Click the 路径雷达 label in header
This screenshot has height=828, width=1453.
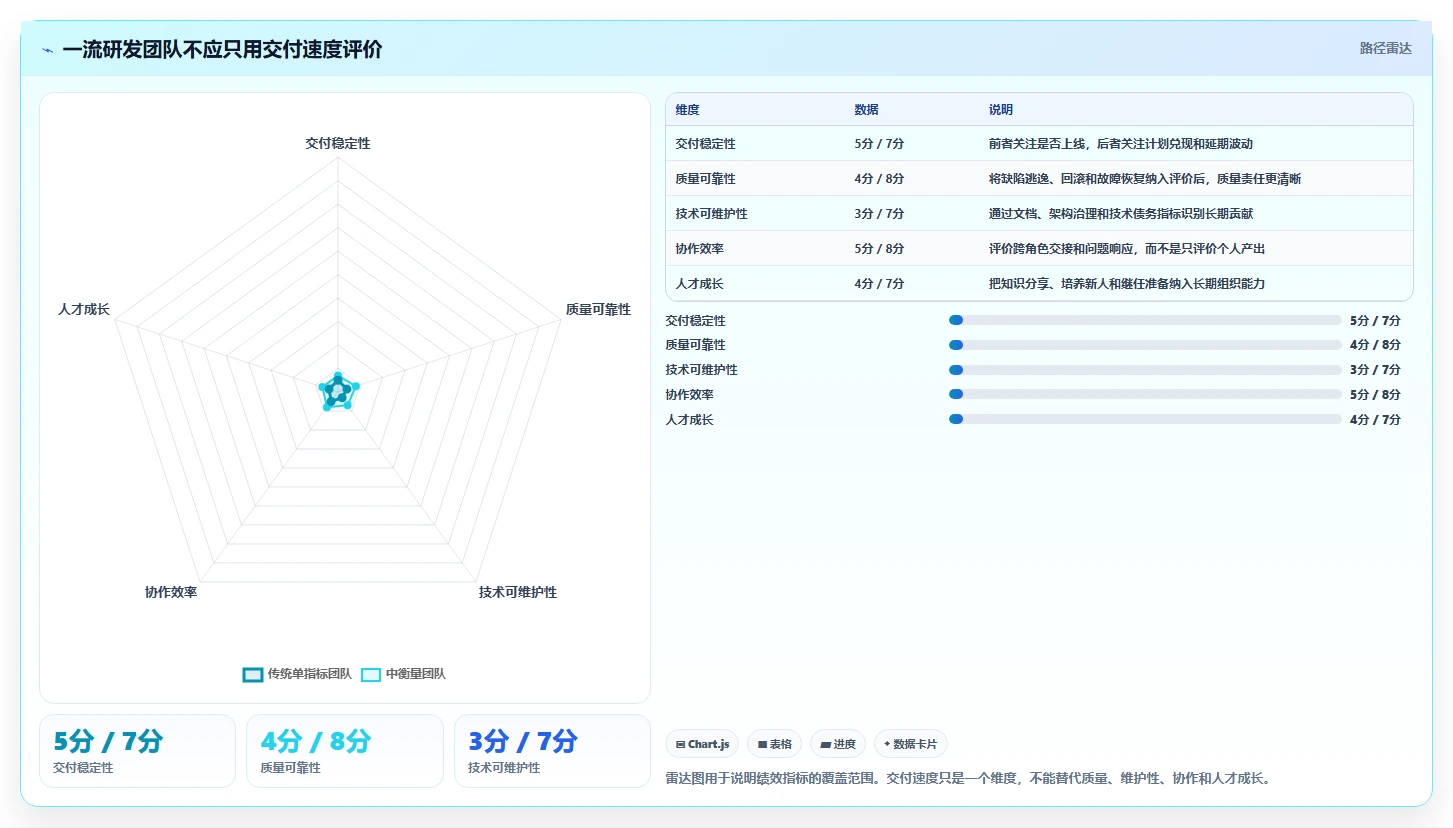(1385, 48)
